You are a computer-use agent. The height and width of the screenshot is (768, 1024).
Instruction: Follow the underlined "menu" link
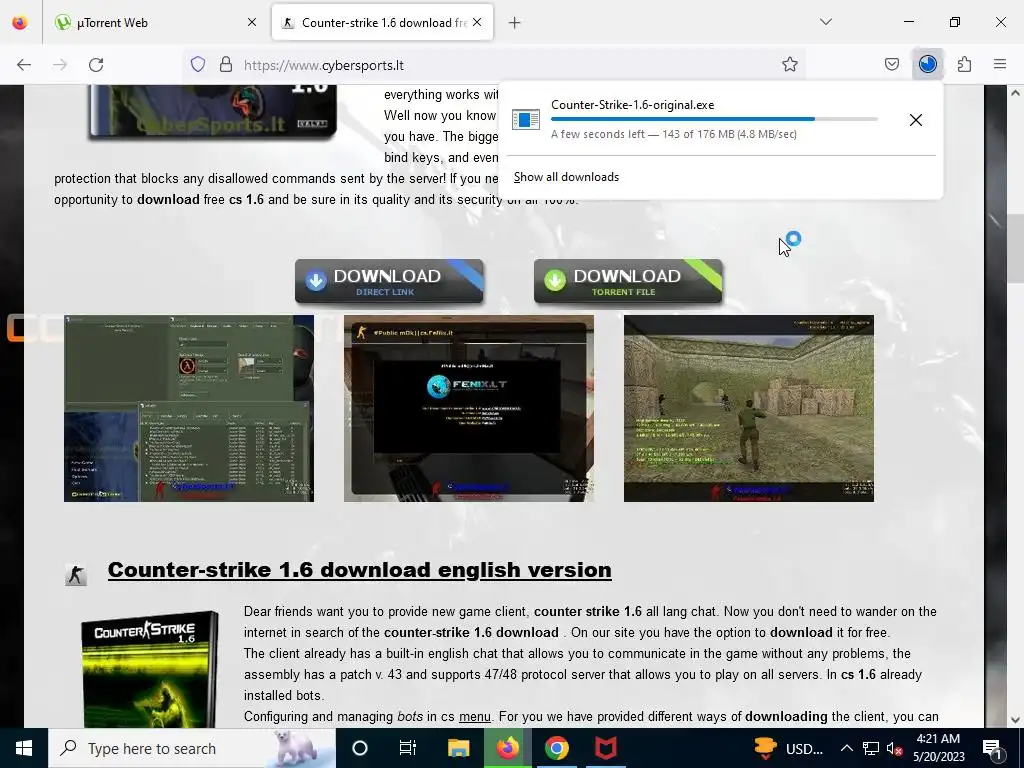tap(475, 716)
